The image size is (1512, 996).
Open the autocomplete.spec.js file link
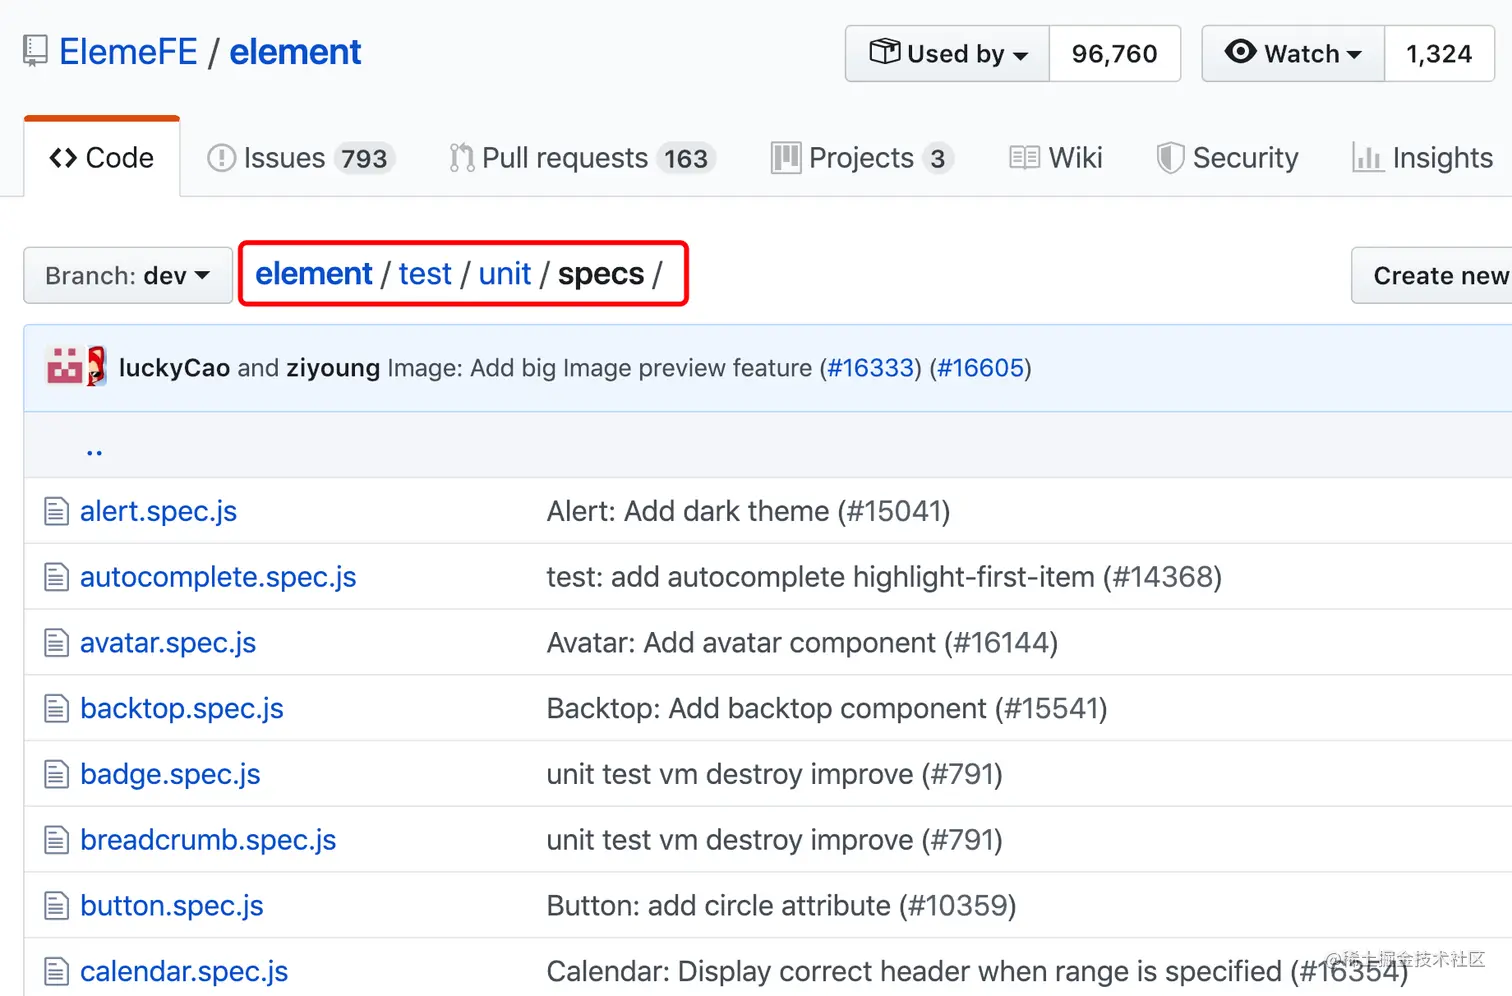pos(218,577)
